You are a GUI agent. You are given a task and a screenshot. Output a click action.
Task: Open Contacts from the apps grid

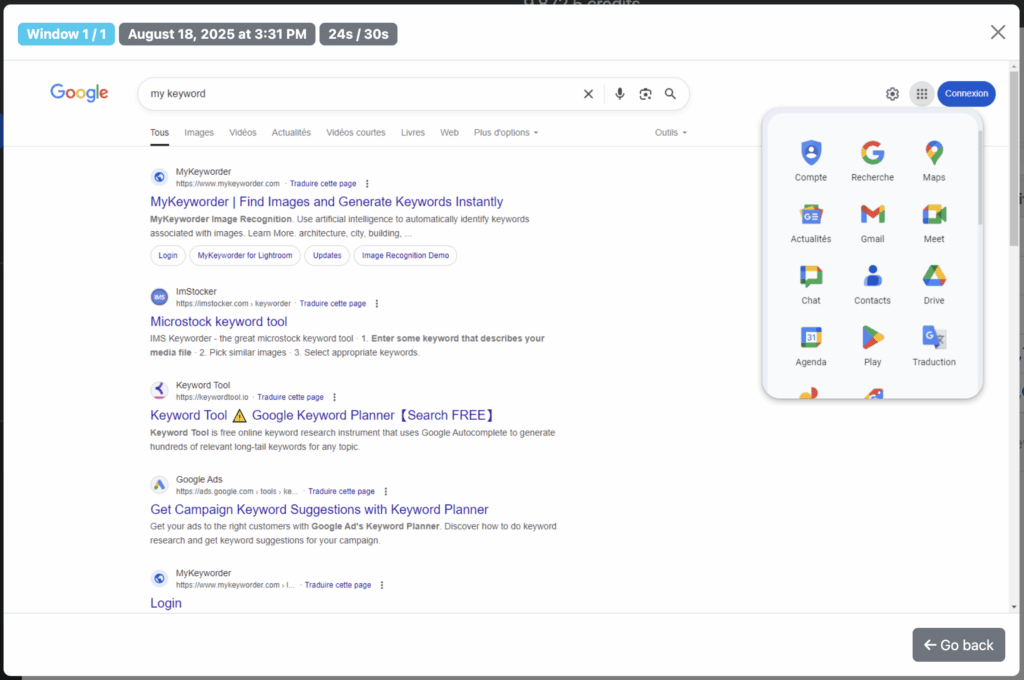(872, 283)
